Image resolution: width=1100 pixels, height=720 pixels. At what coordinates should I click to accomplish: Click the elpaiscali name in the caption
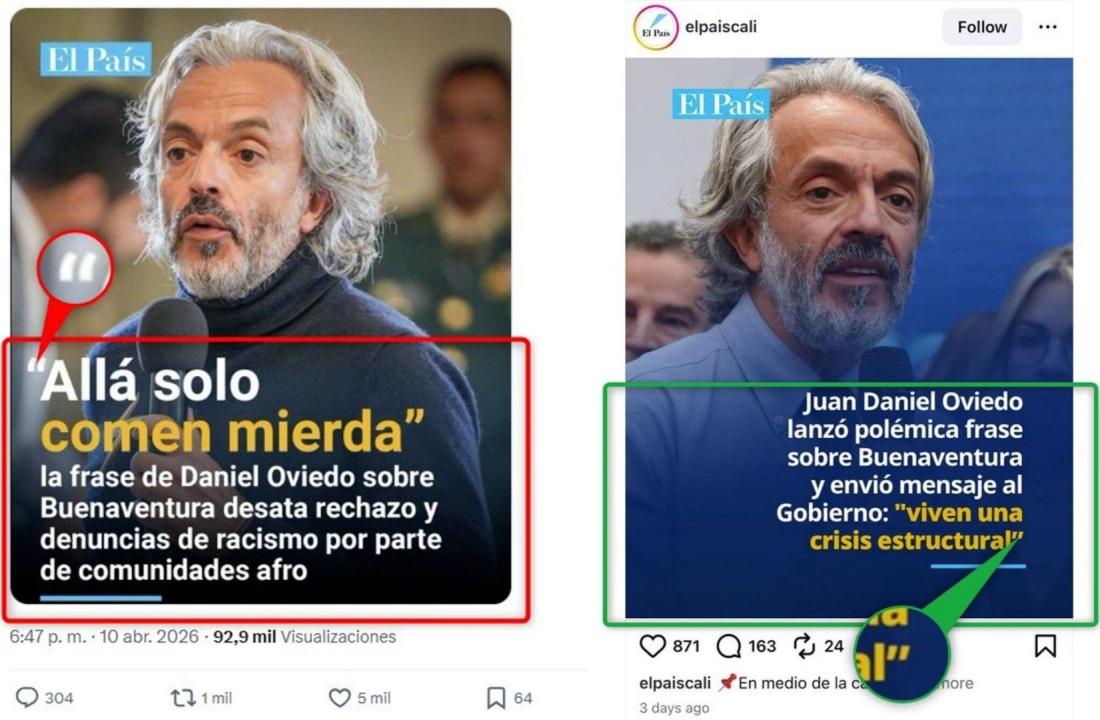(675, 683)
